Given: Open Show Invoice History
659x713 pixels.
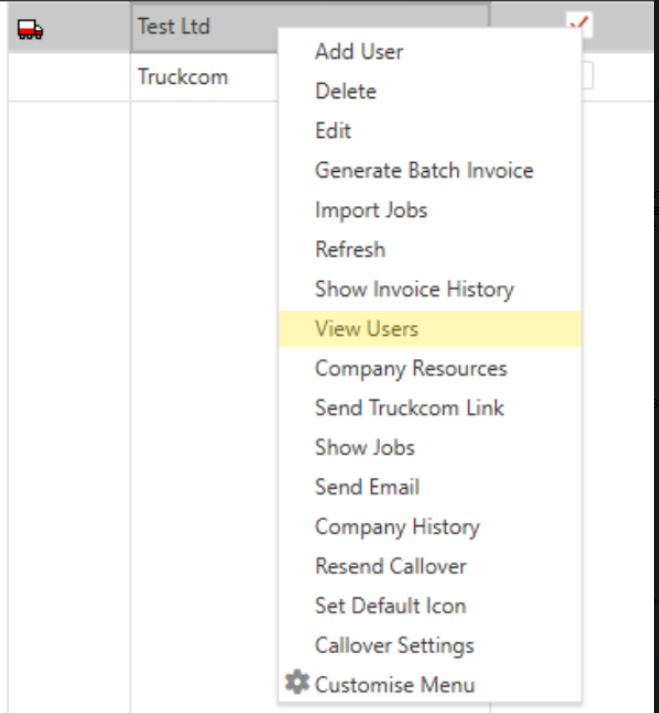Looking at the screenshot, I should [414, 289].
